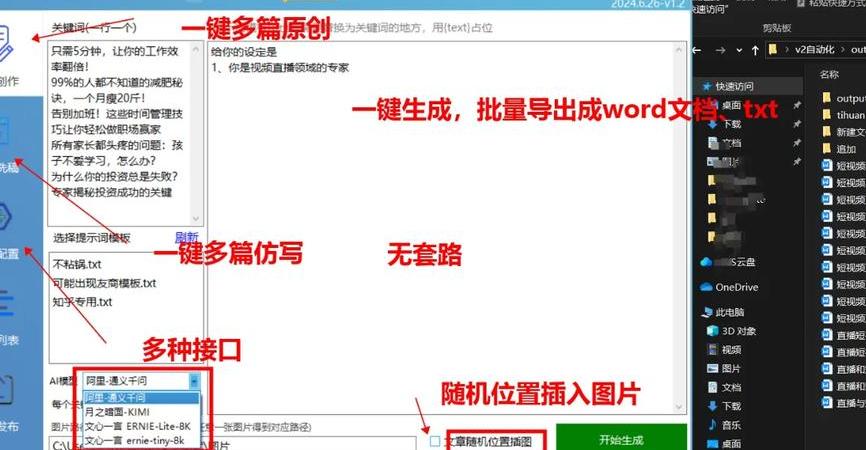Open the 下载 folder listed under 此电脑
This screenshot has height=450, width=866.
tap(724, 406)
